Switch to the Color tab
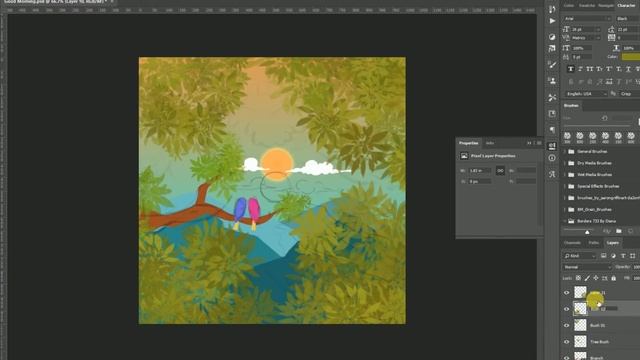The image size is (640, 360). (569, 6)
